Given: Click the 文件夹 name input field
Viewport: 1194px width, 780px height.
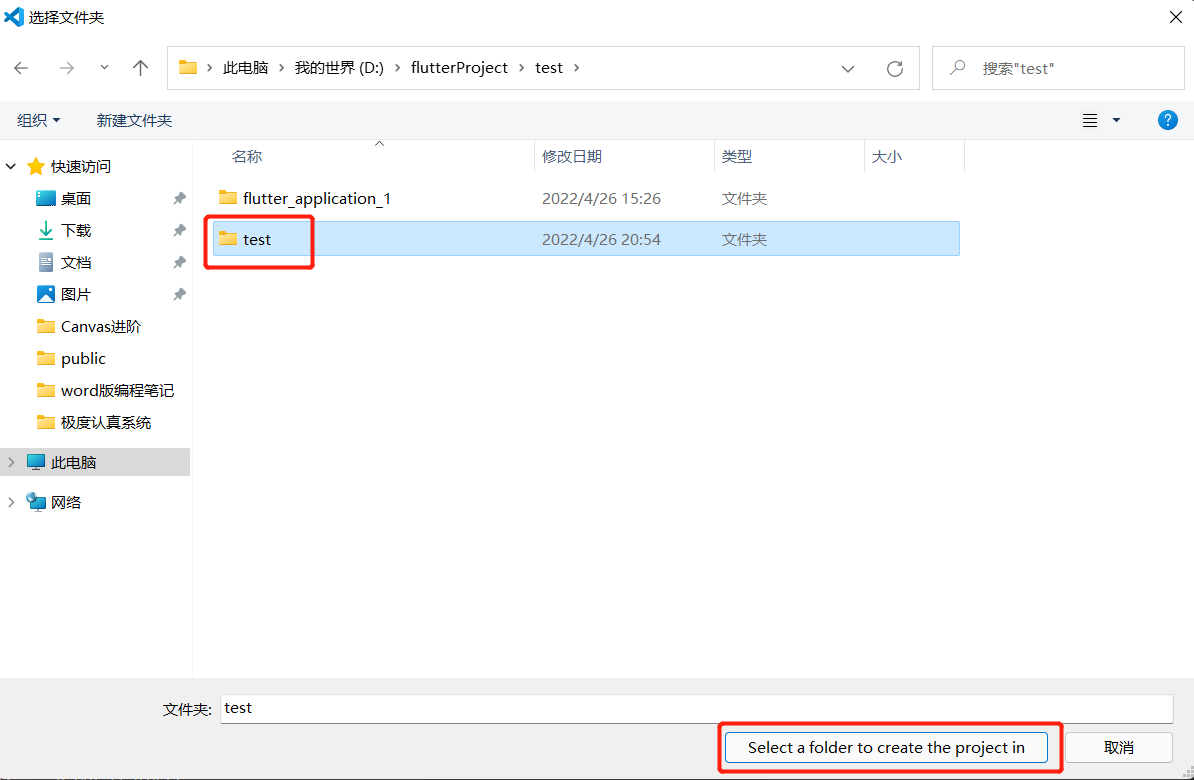Looking at the screenshot, I should point(697,708).
